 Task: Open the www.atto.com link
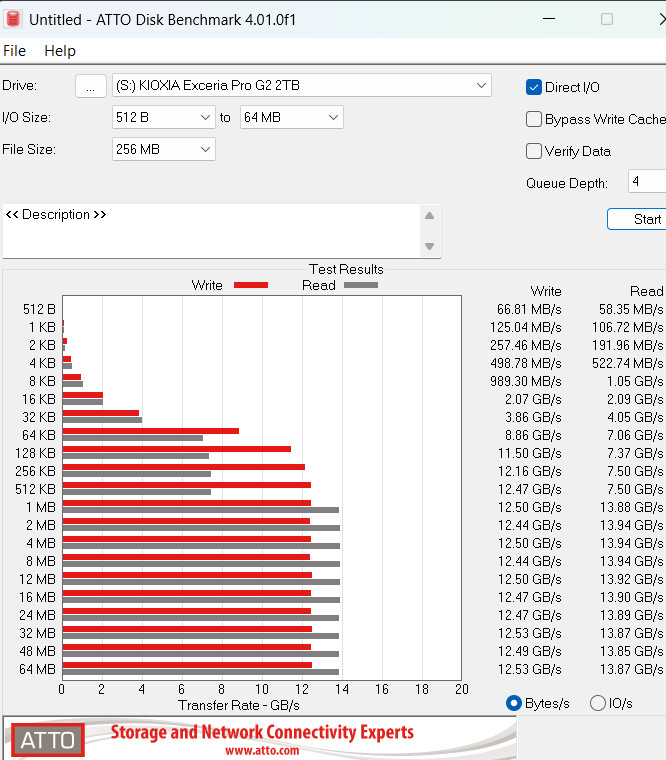point(262,751)
